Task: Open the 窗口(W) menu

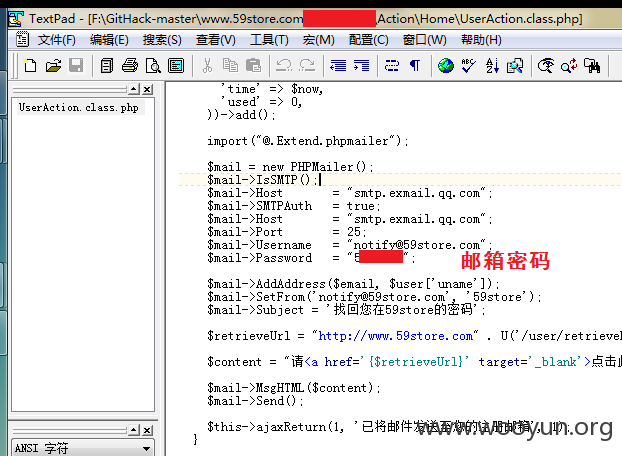Action: pos(424,40)
